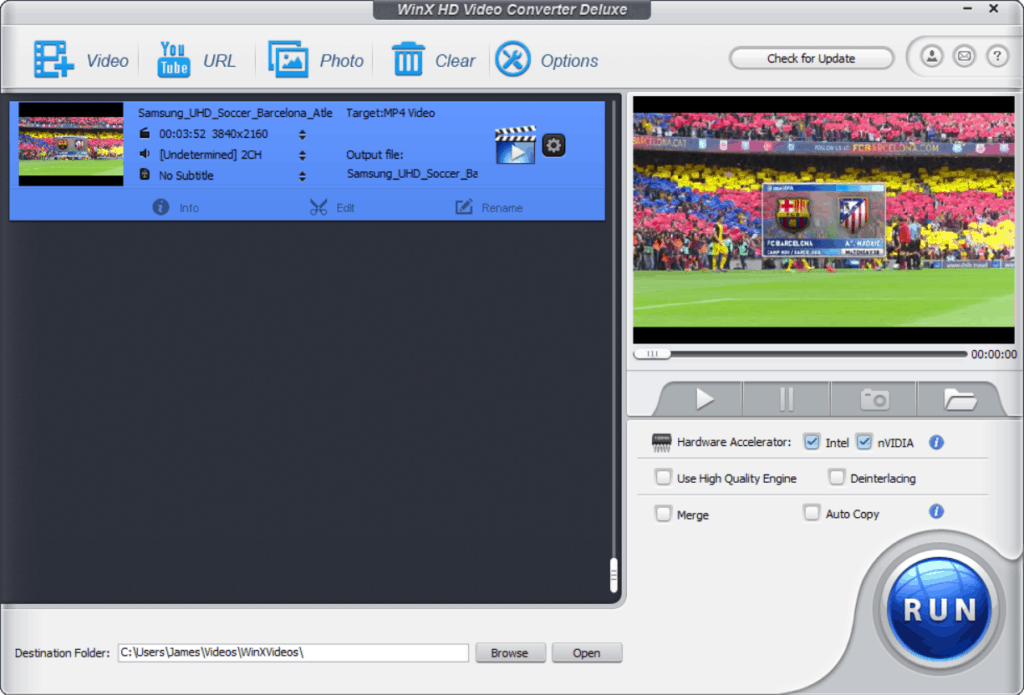Open the No Subtitle selector
The height and width of the screenshot is (695, 1024).
(303, 176)
